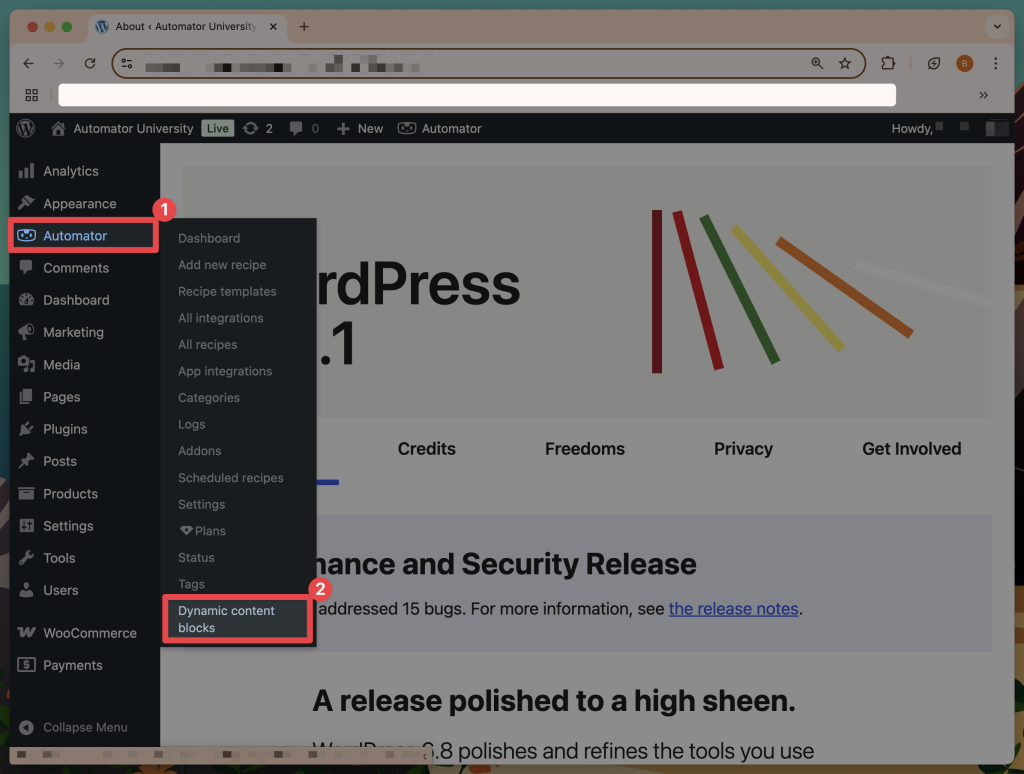Open the Scheduled recipes submenu item
Screen dimensions: 1024x774
[229, 477]
